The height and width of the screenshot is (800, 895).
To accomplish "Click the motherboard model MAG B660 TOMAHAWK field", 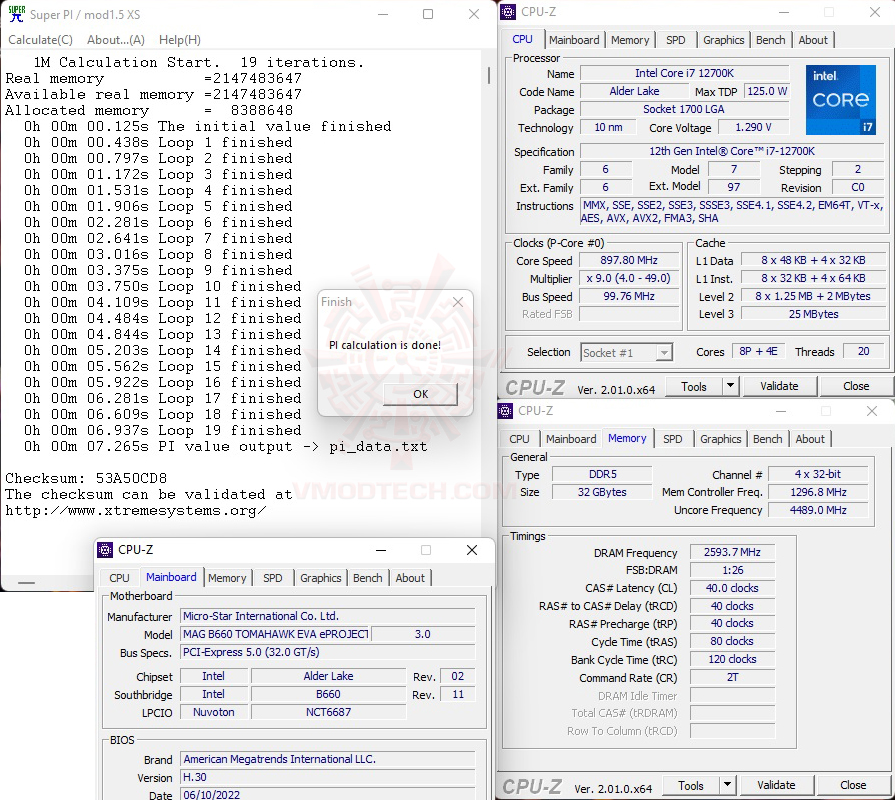I will (x=276, y=634).
